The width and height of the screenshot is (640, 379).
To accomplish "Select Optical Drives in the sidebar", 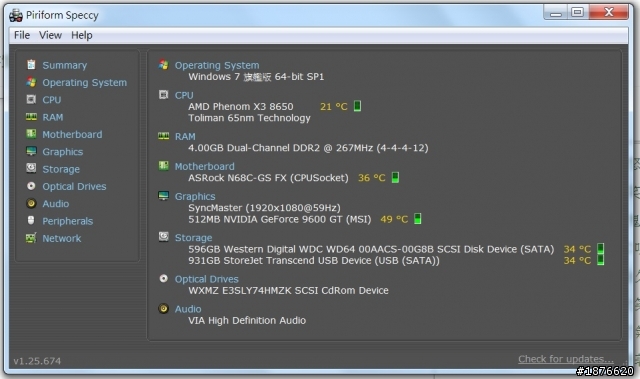I will pos(74,187).
